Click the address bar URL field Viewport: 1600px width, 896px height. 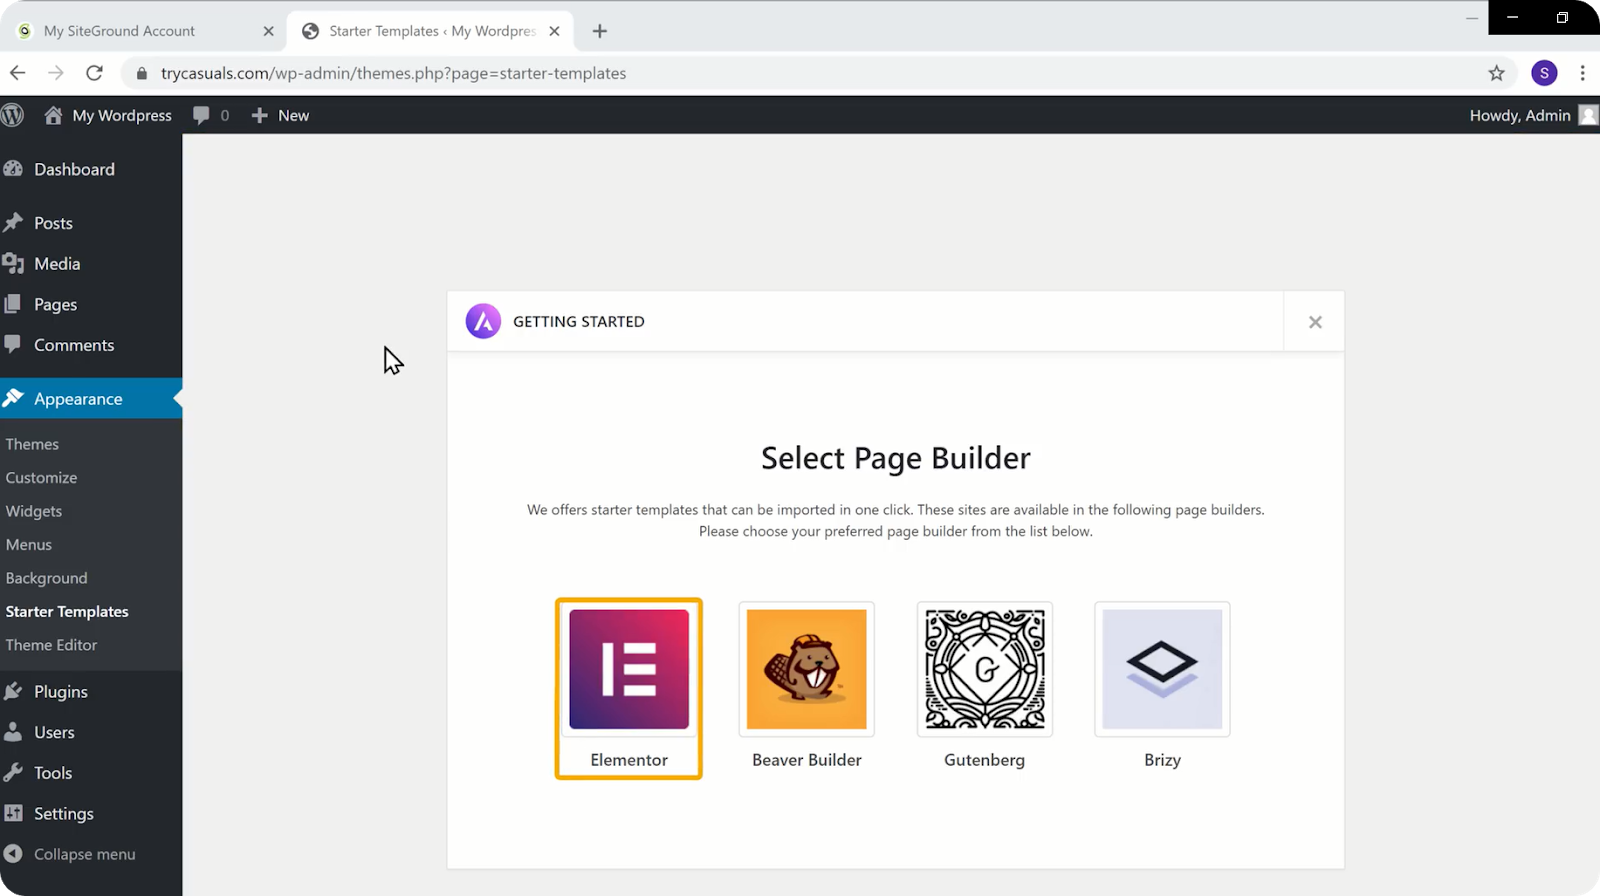point(816,73)
